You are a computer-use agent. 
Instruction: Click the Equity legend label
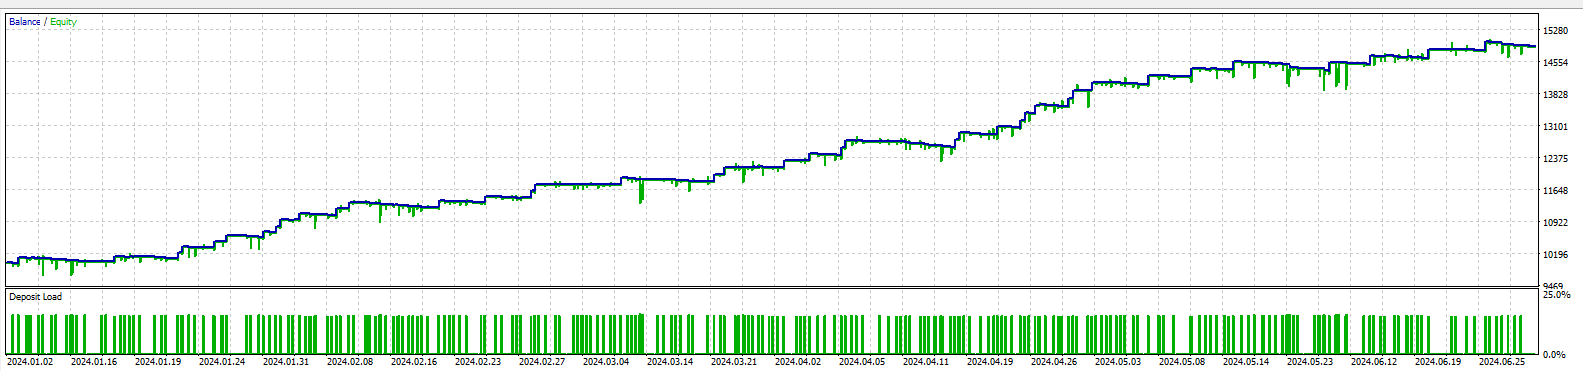tap(64, 21)
